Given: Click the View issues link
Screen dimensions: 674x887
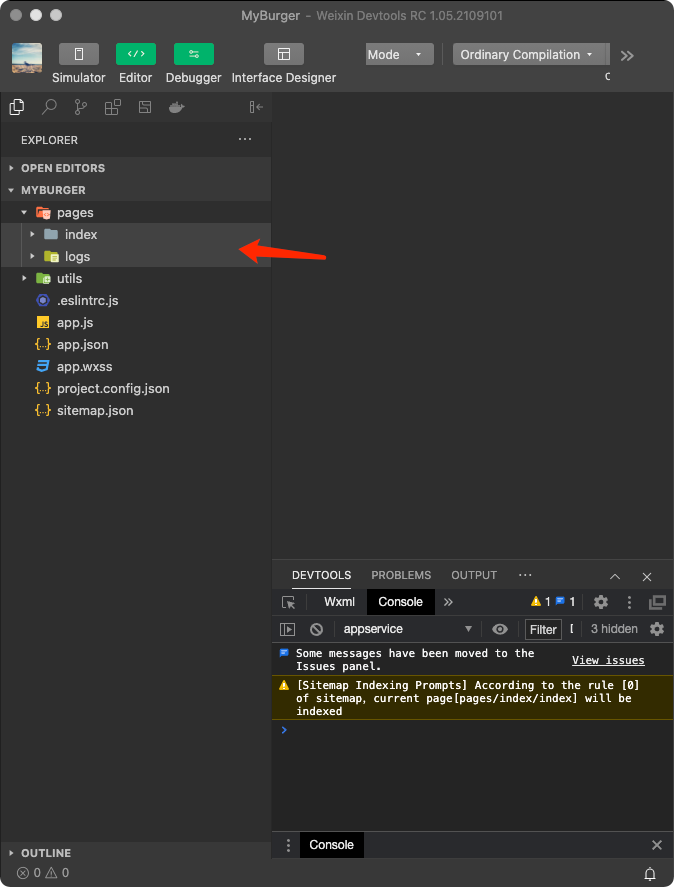Looking at the screenshot, I should [x=608, y=660].
